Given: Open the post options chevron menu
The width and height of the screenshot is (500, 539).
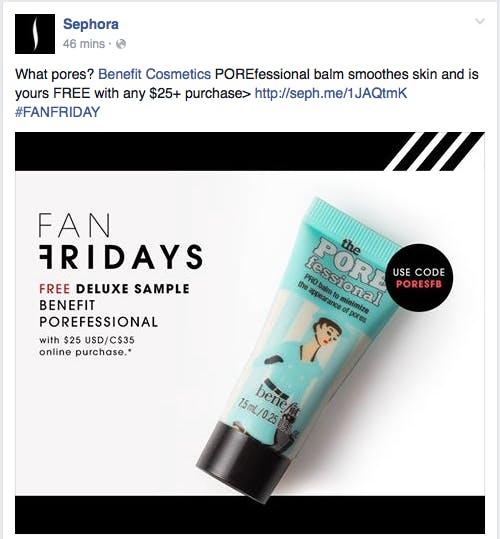Looking at the screenshot, I should pos(480,21).
